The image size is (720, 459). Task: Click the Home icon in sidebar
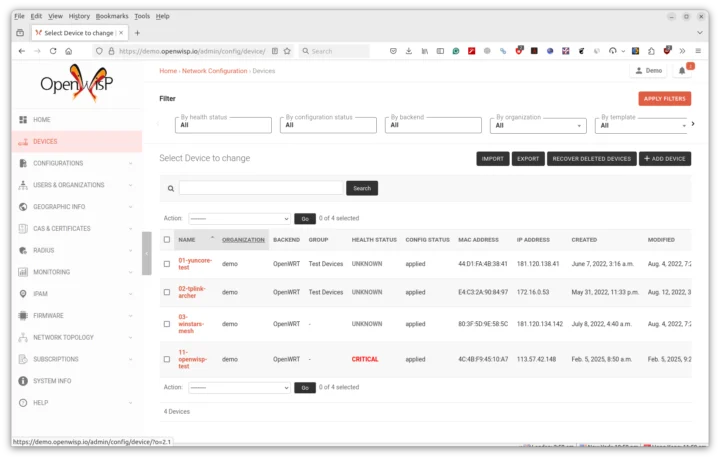(x=22, y=120)
